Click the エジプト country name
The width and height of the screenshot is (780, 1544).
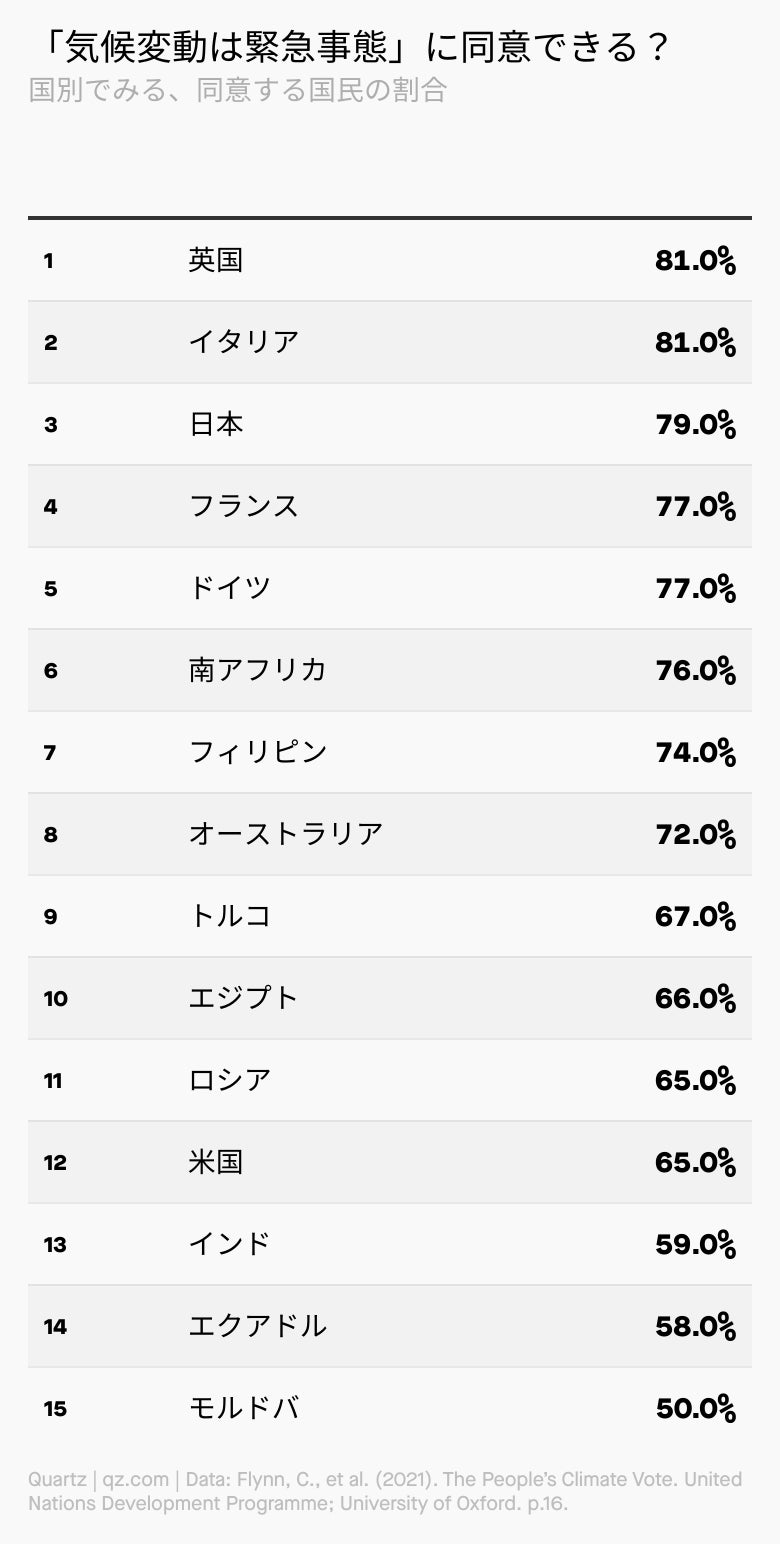244,998
